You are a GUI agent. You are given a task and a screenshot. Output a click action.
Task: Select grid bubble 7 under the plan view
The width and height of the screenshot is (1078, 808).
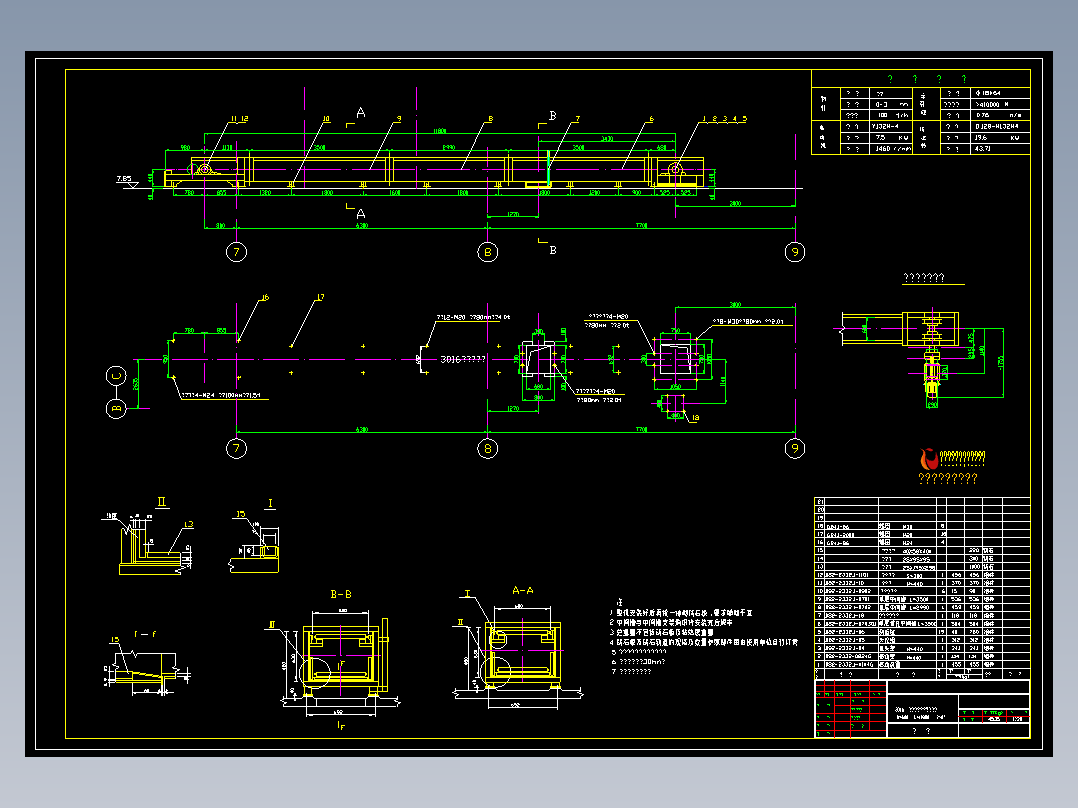coord(236,448)
